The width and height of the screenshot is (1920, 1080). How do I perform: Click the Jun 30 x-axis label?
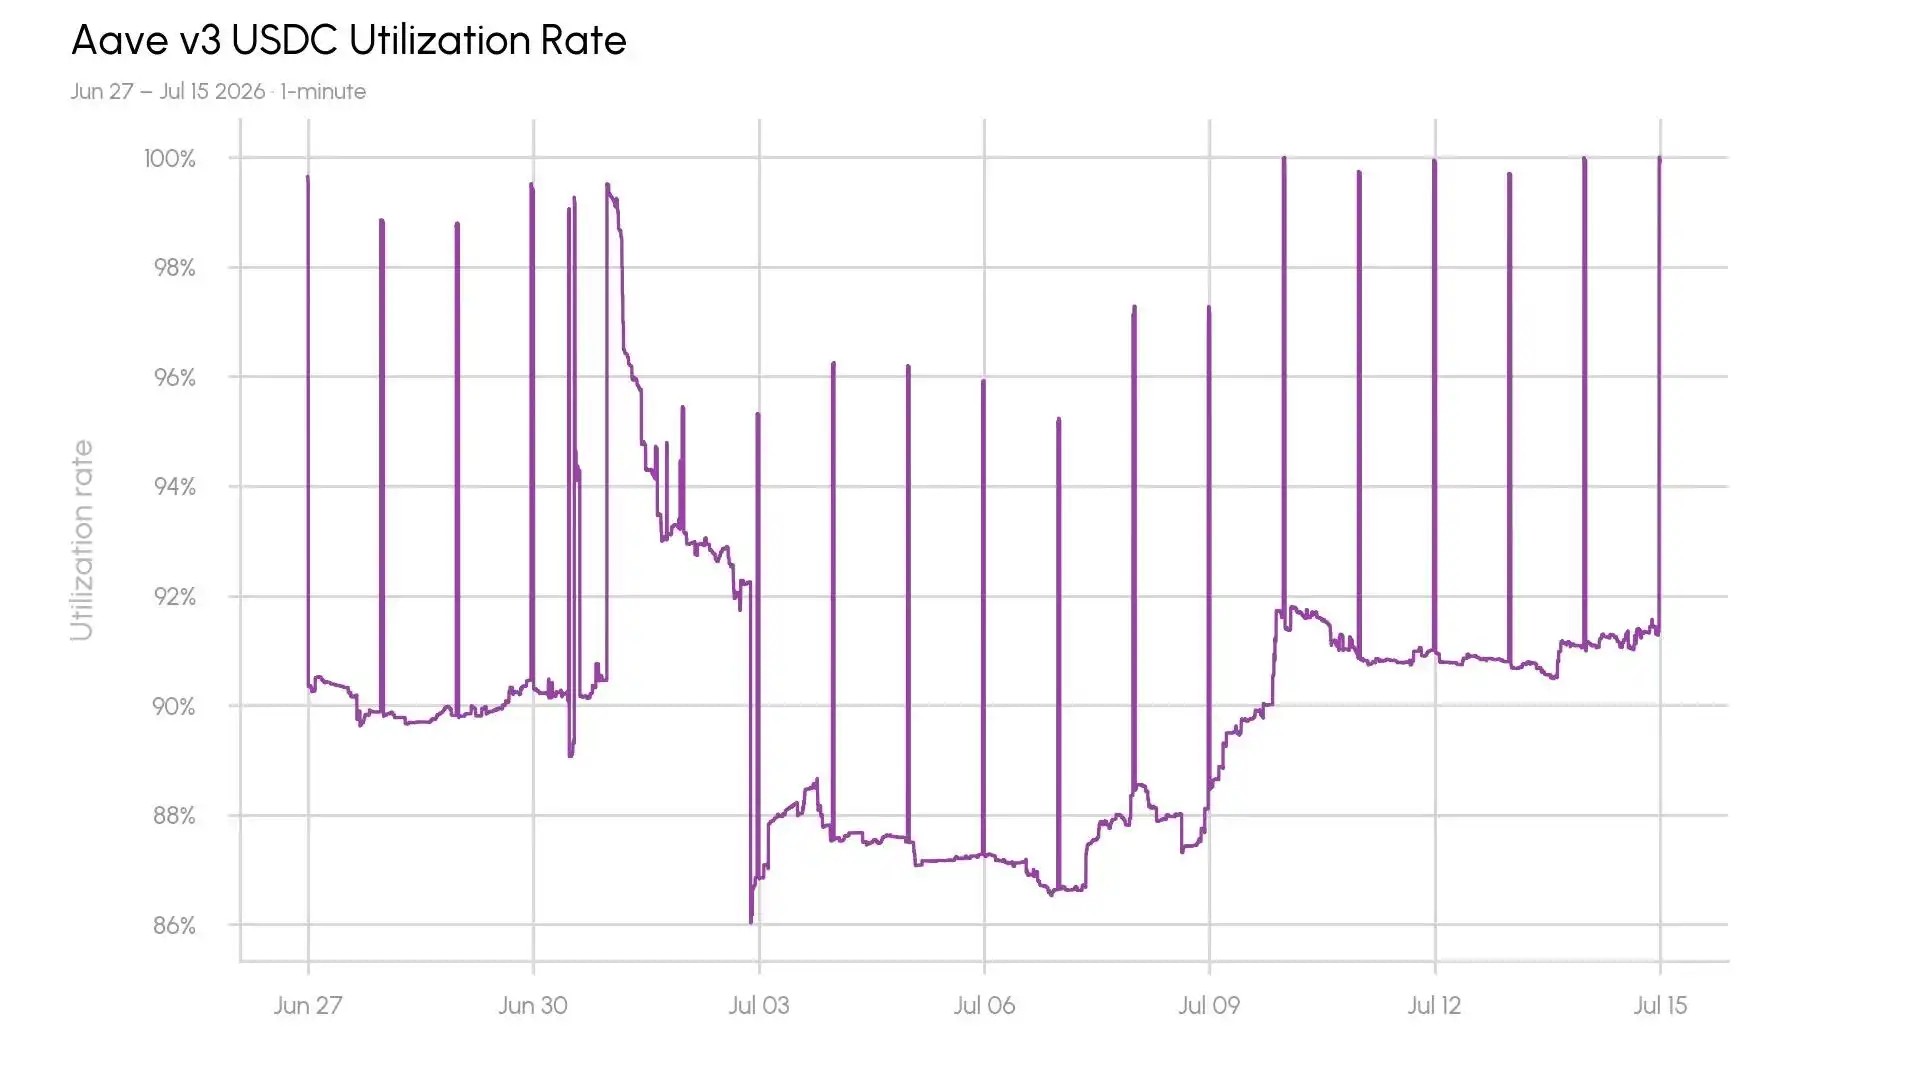click(533, 1005)
